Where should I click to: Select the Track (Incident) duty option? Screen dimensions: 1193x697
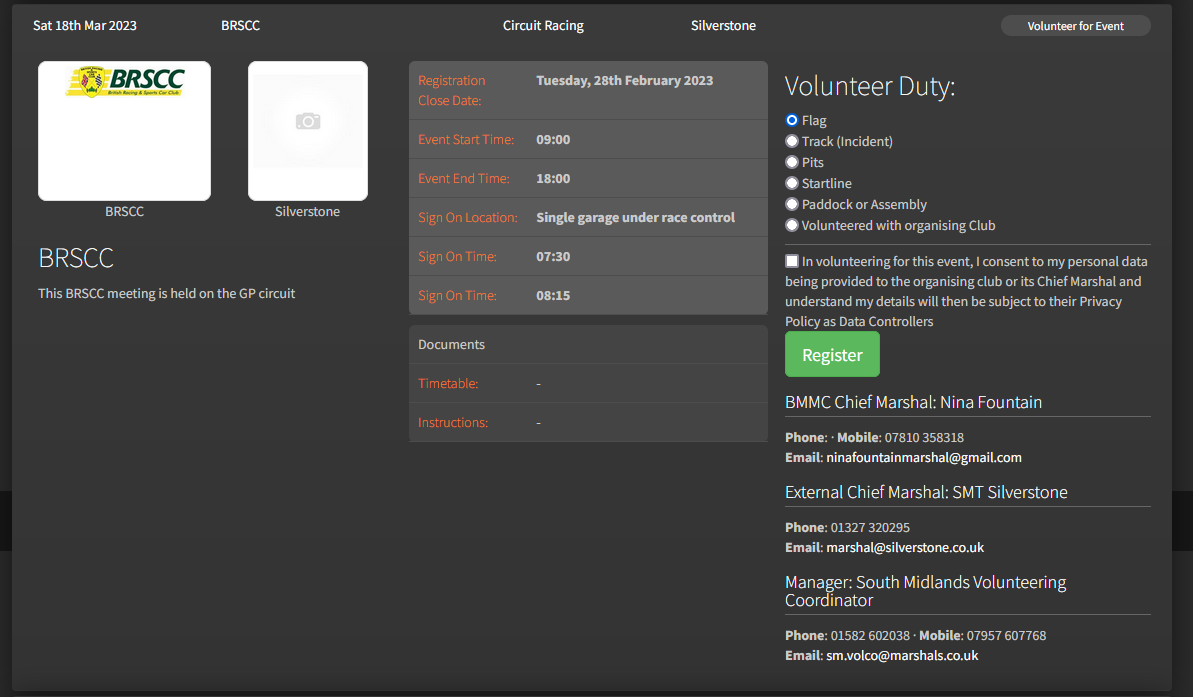pos(792,142)
